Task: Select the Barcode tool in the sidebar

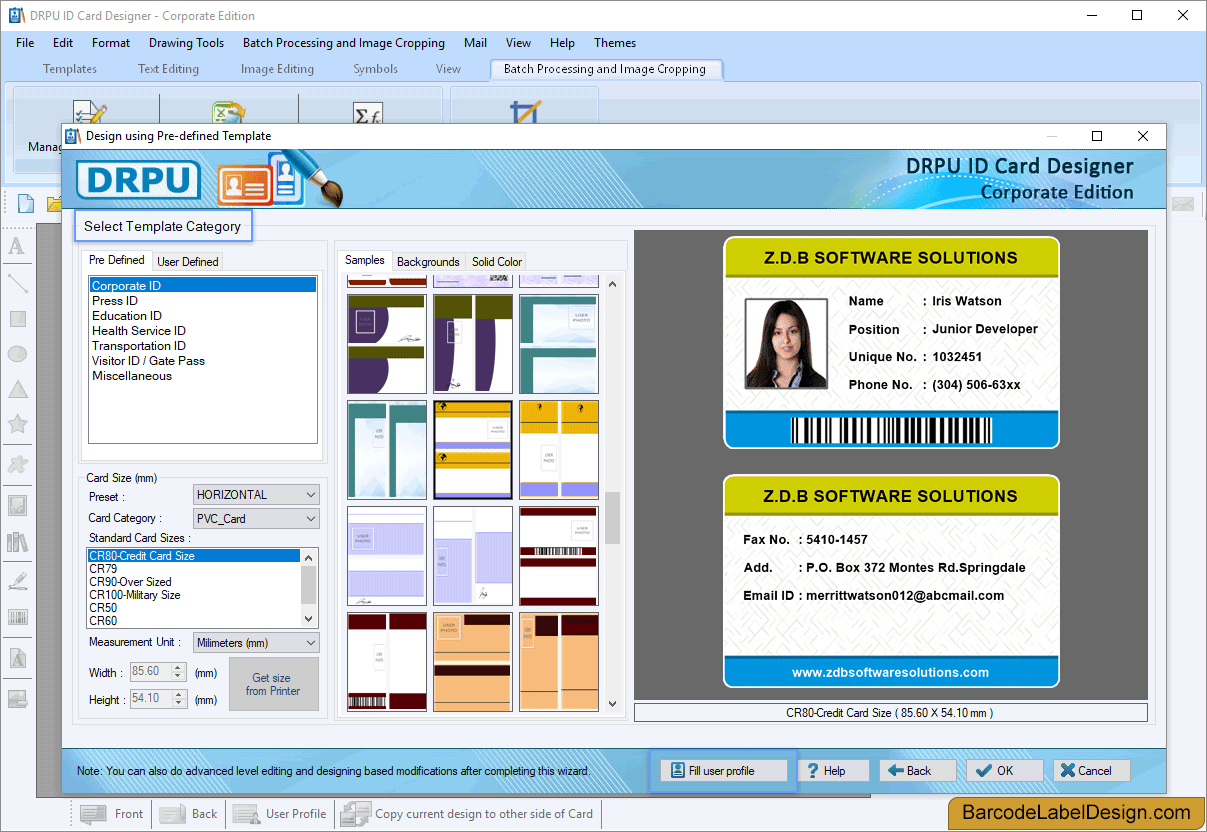Action: coord(17,615)
